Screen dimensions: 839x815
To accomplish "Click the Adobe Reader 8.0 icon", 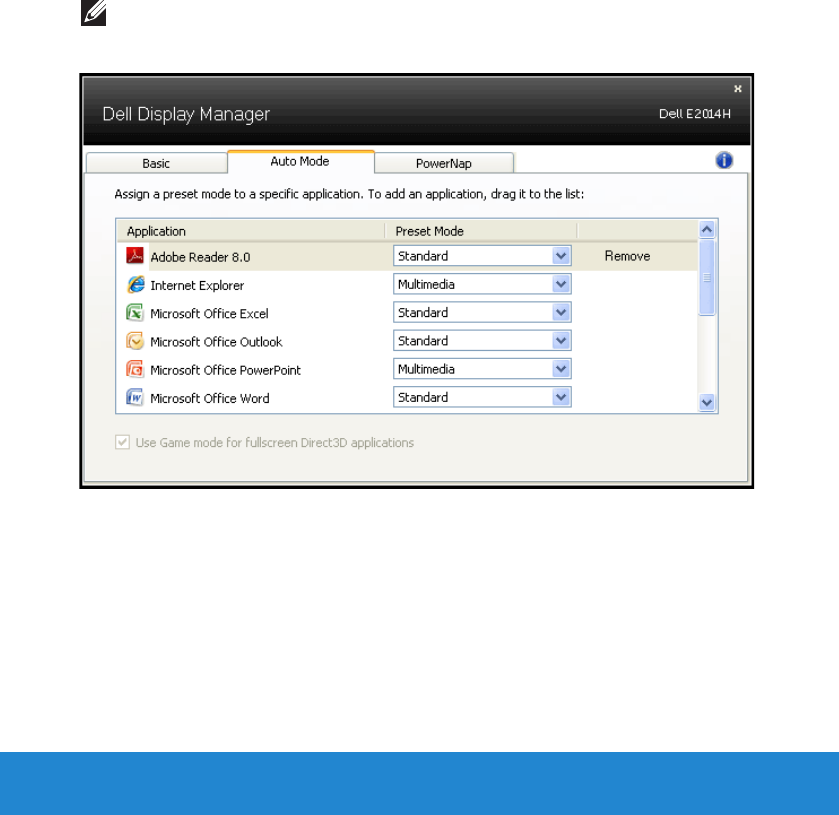I will [135, 256].
